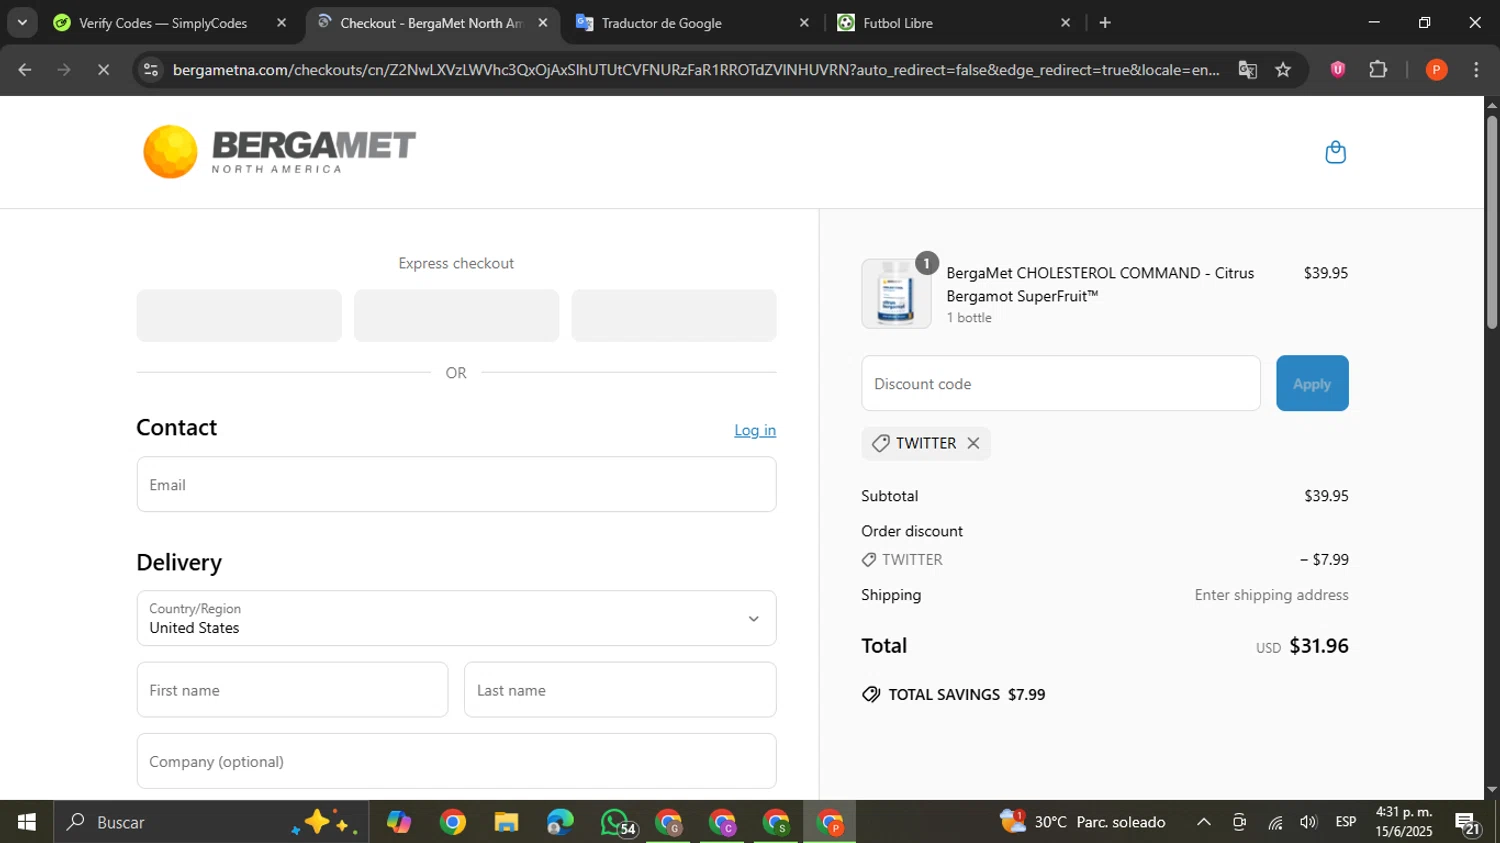This screenshot has width=1500, height=843.
Task: Focus the Last name field
Action: [620, 690]
